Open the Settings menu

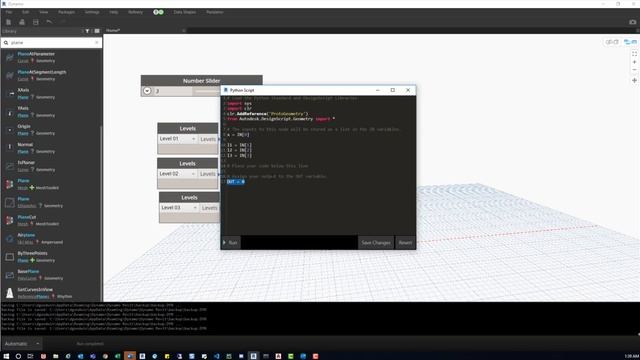[92, 12]
